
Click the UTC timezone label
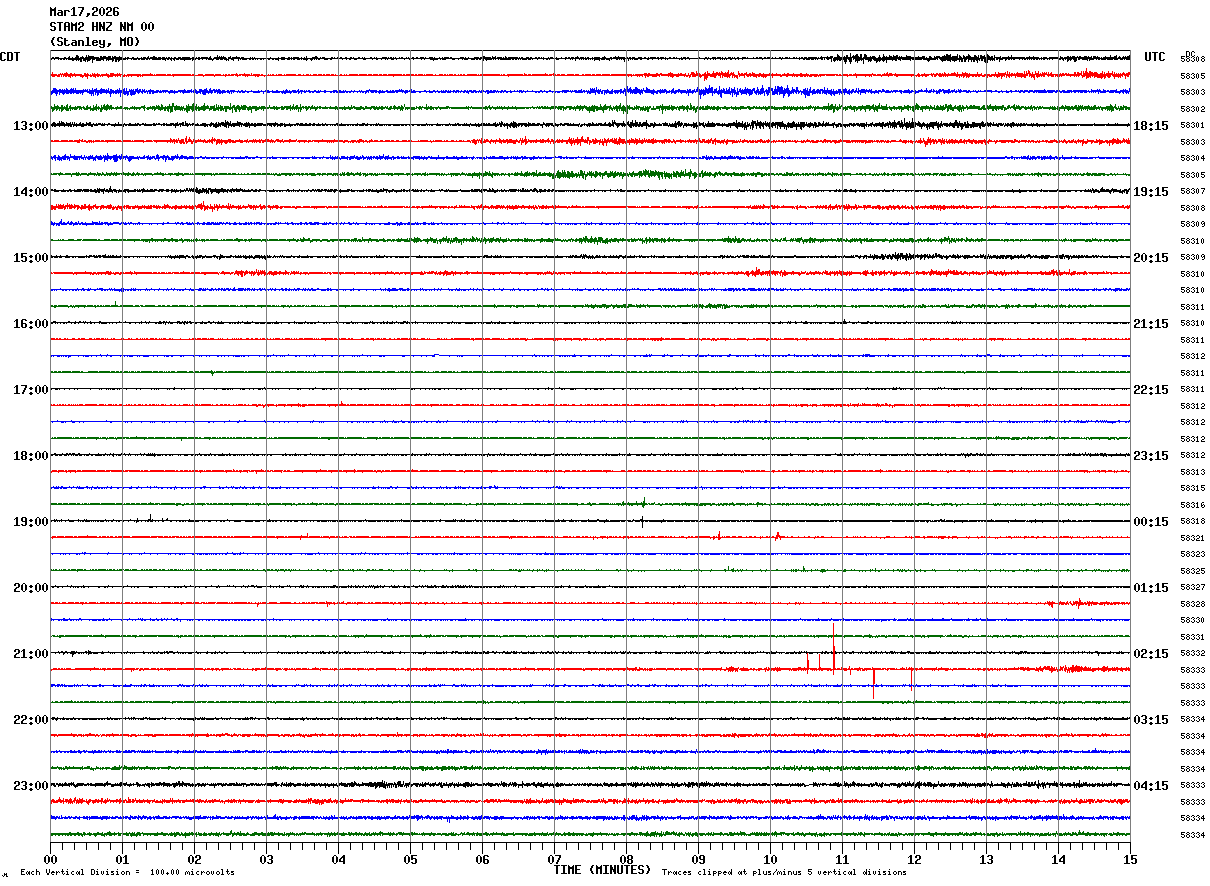pos(1155,57)
